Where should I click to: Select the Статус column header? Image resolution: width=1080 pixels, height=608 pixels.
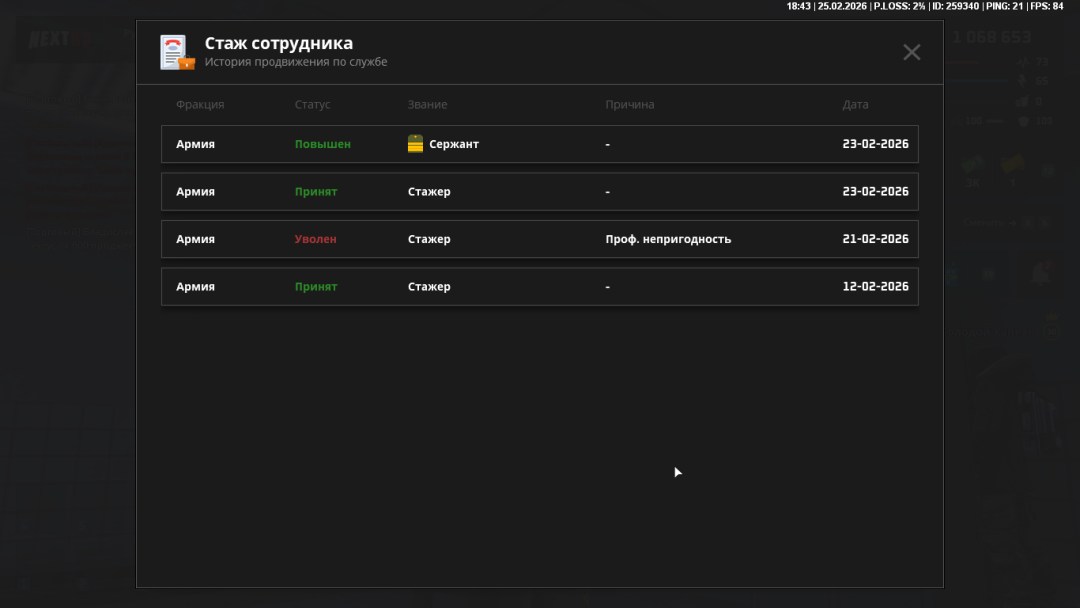(312, 105)
